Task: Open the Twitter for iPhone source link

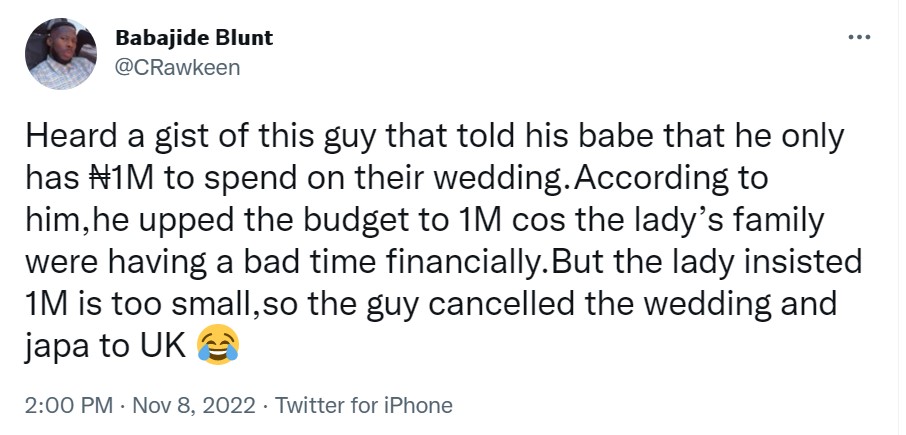Action: 364,405
